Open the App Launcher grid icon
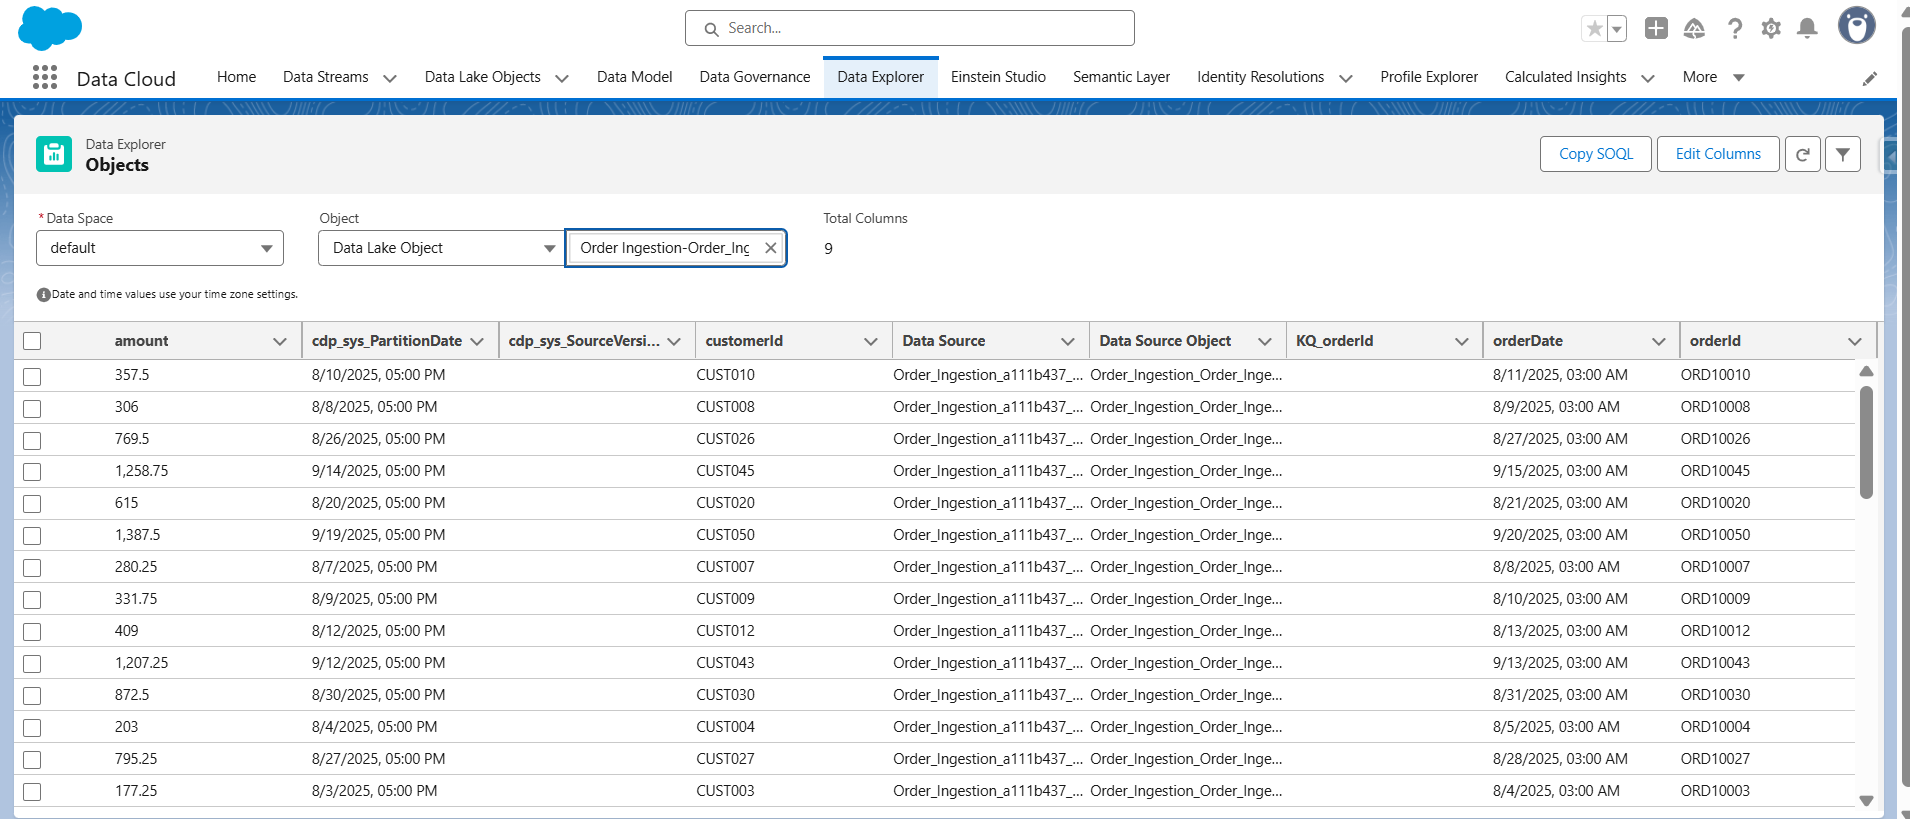 [x=45, y=78]
